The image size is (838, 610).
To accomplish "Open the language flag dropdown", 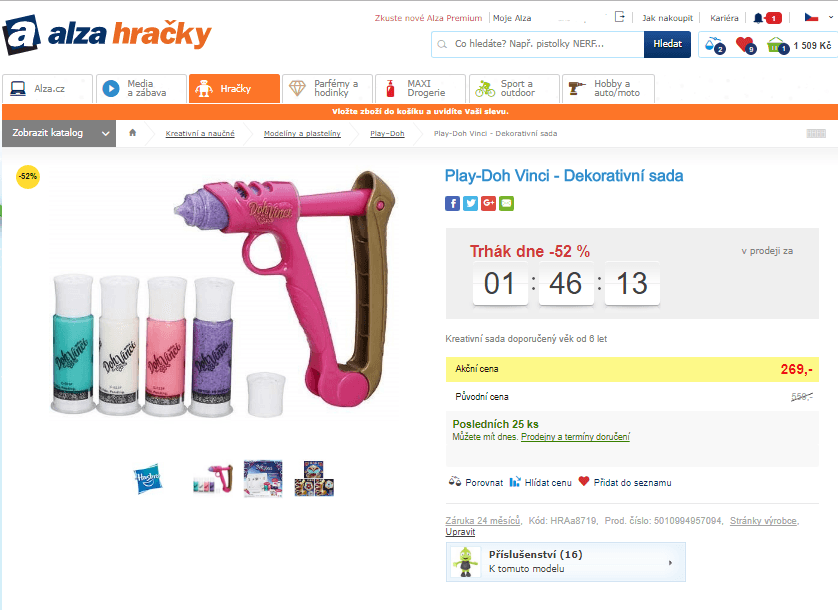I will coord(818,17).
